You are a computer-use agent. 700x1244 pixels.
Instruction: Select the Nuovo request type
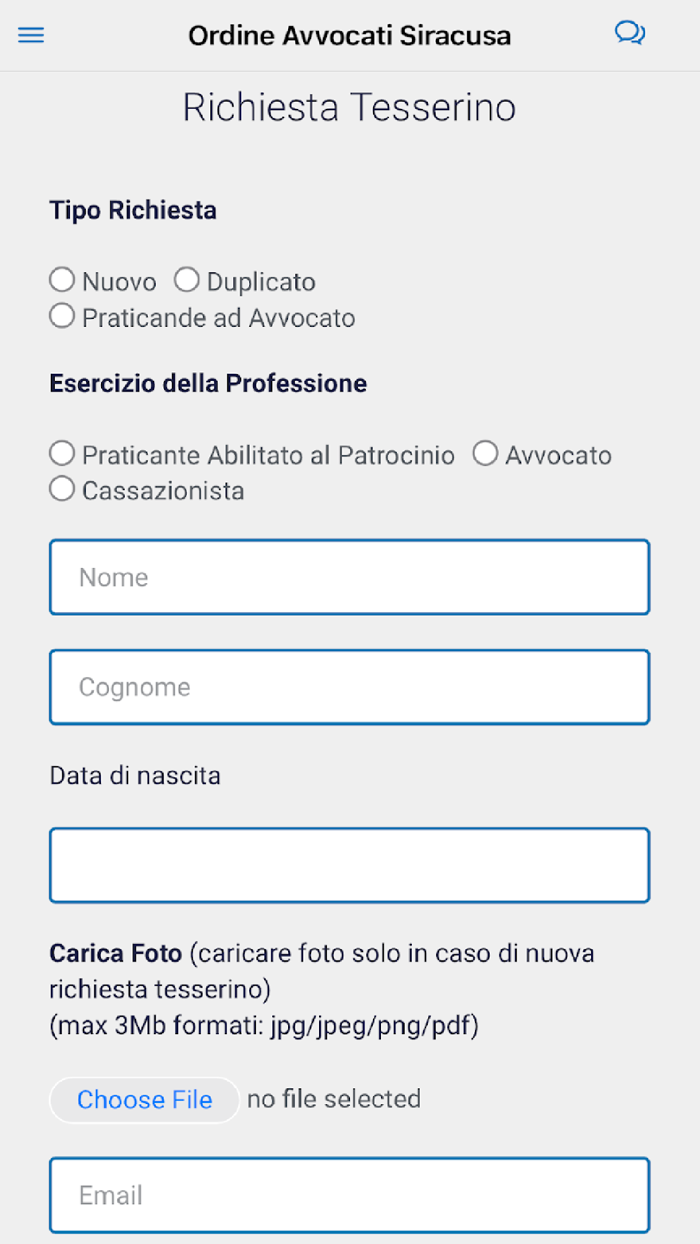tap(61, 280)
